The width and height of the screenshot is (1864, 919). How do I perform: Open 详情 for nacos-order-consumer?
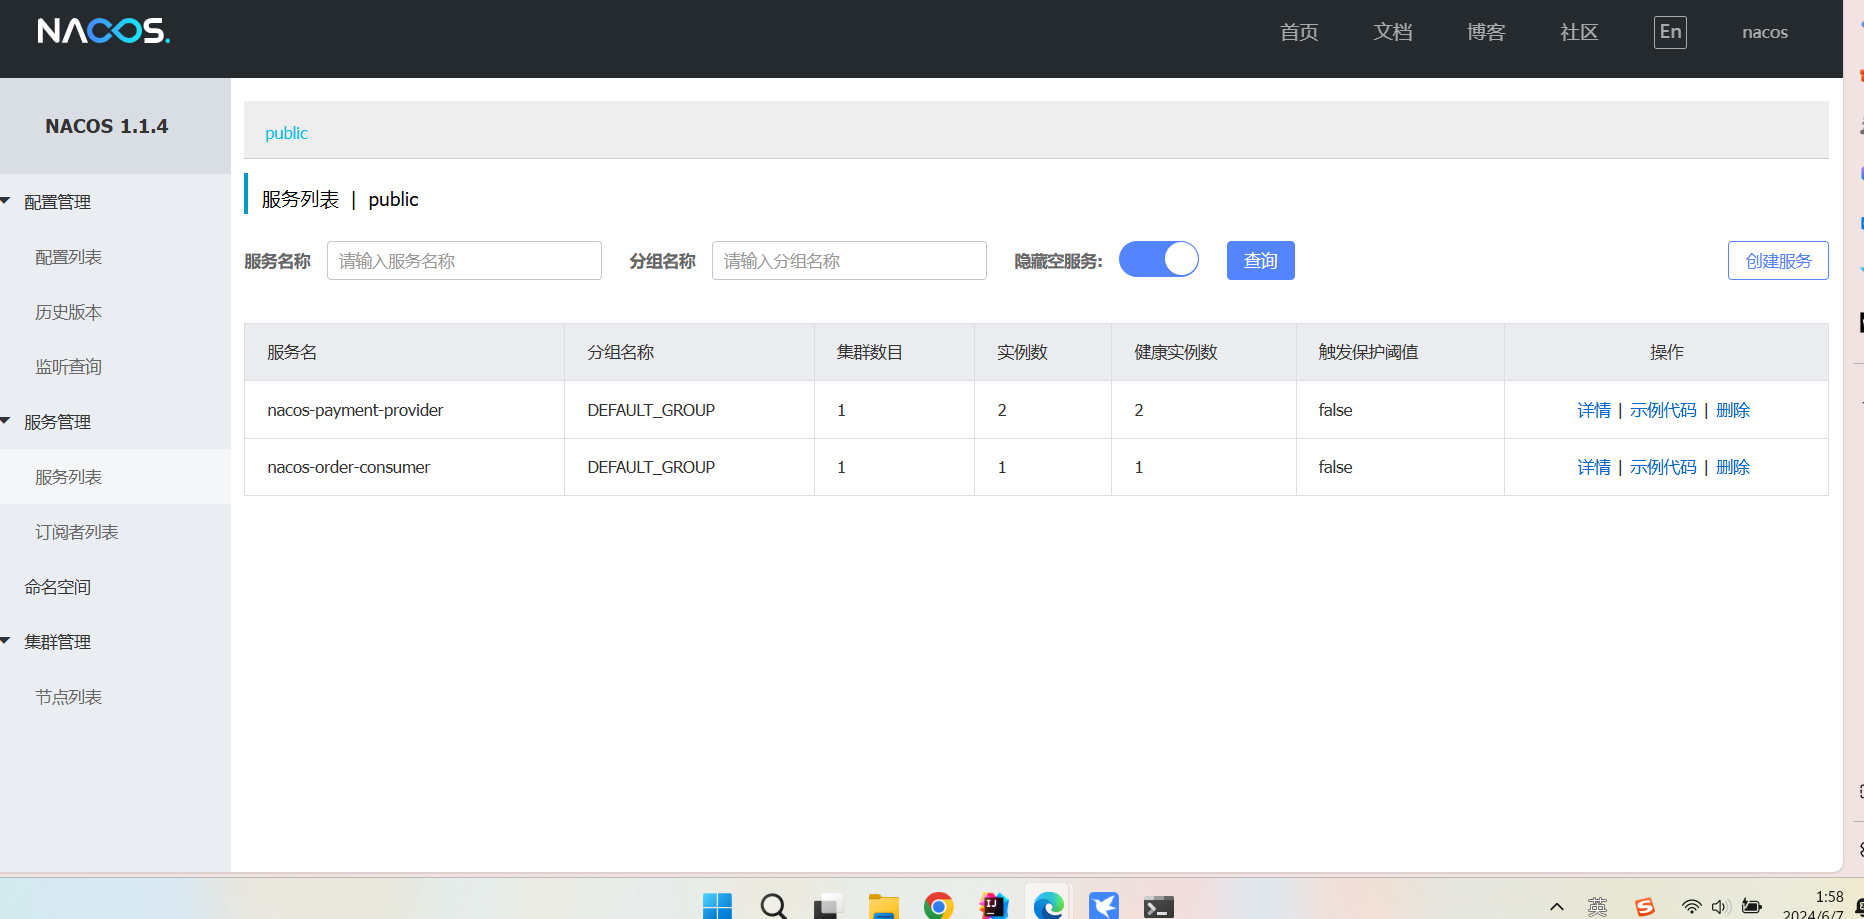(x=1594, y=467)
